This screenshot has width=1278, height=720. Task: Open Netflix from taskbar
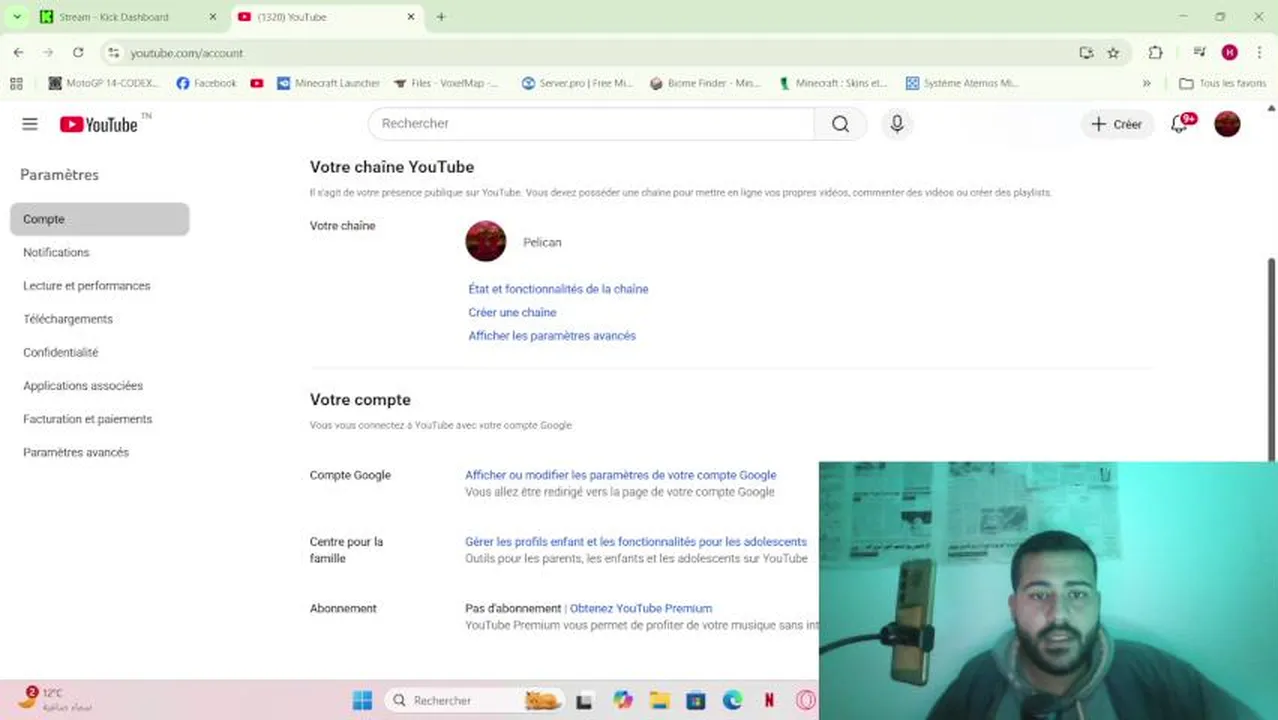pyautogui.click(x=769, y=701)
